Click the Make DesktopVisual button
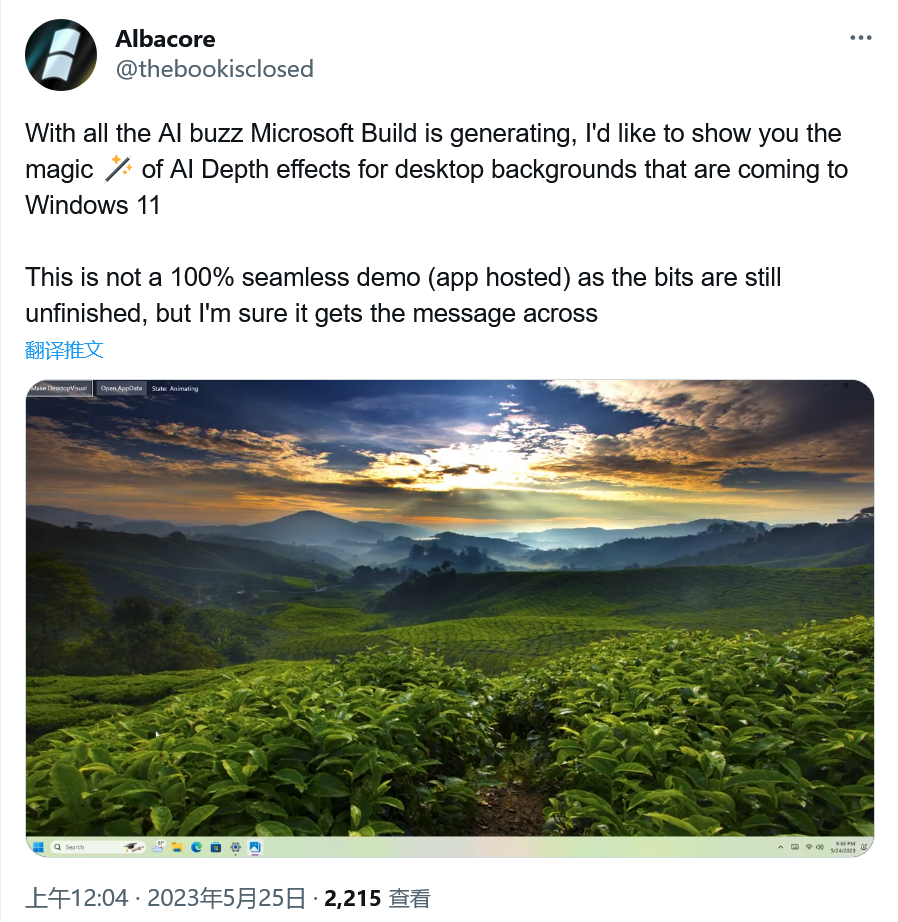The height and width of the screenshot is (922, 898). pyautogui.click(x=59, y=388)
